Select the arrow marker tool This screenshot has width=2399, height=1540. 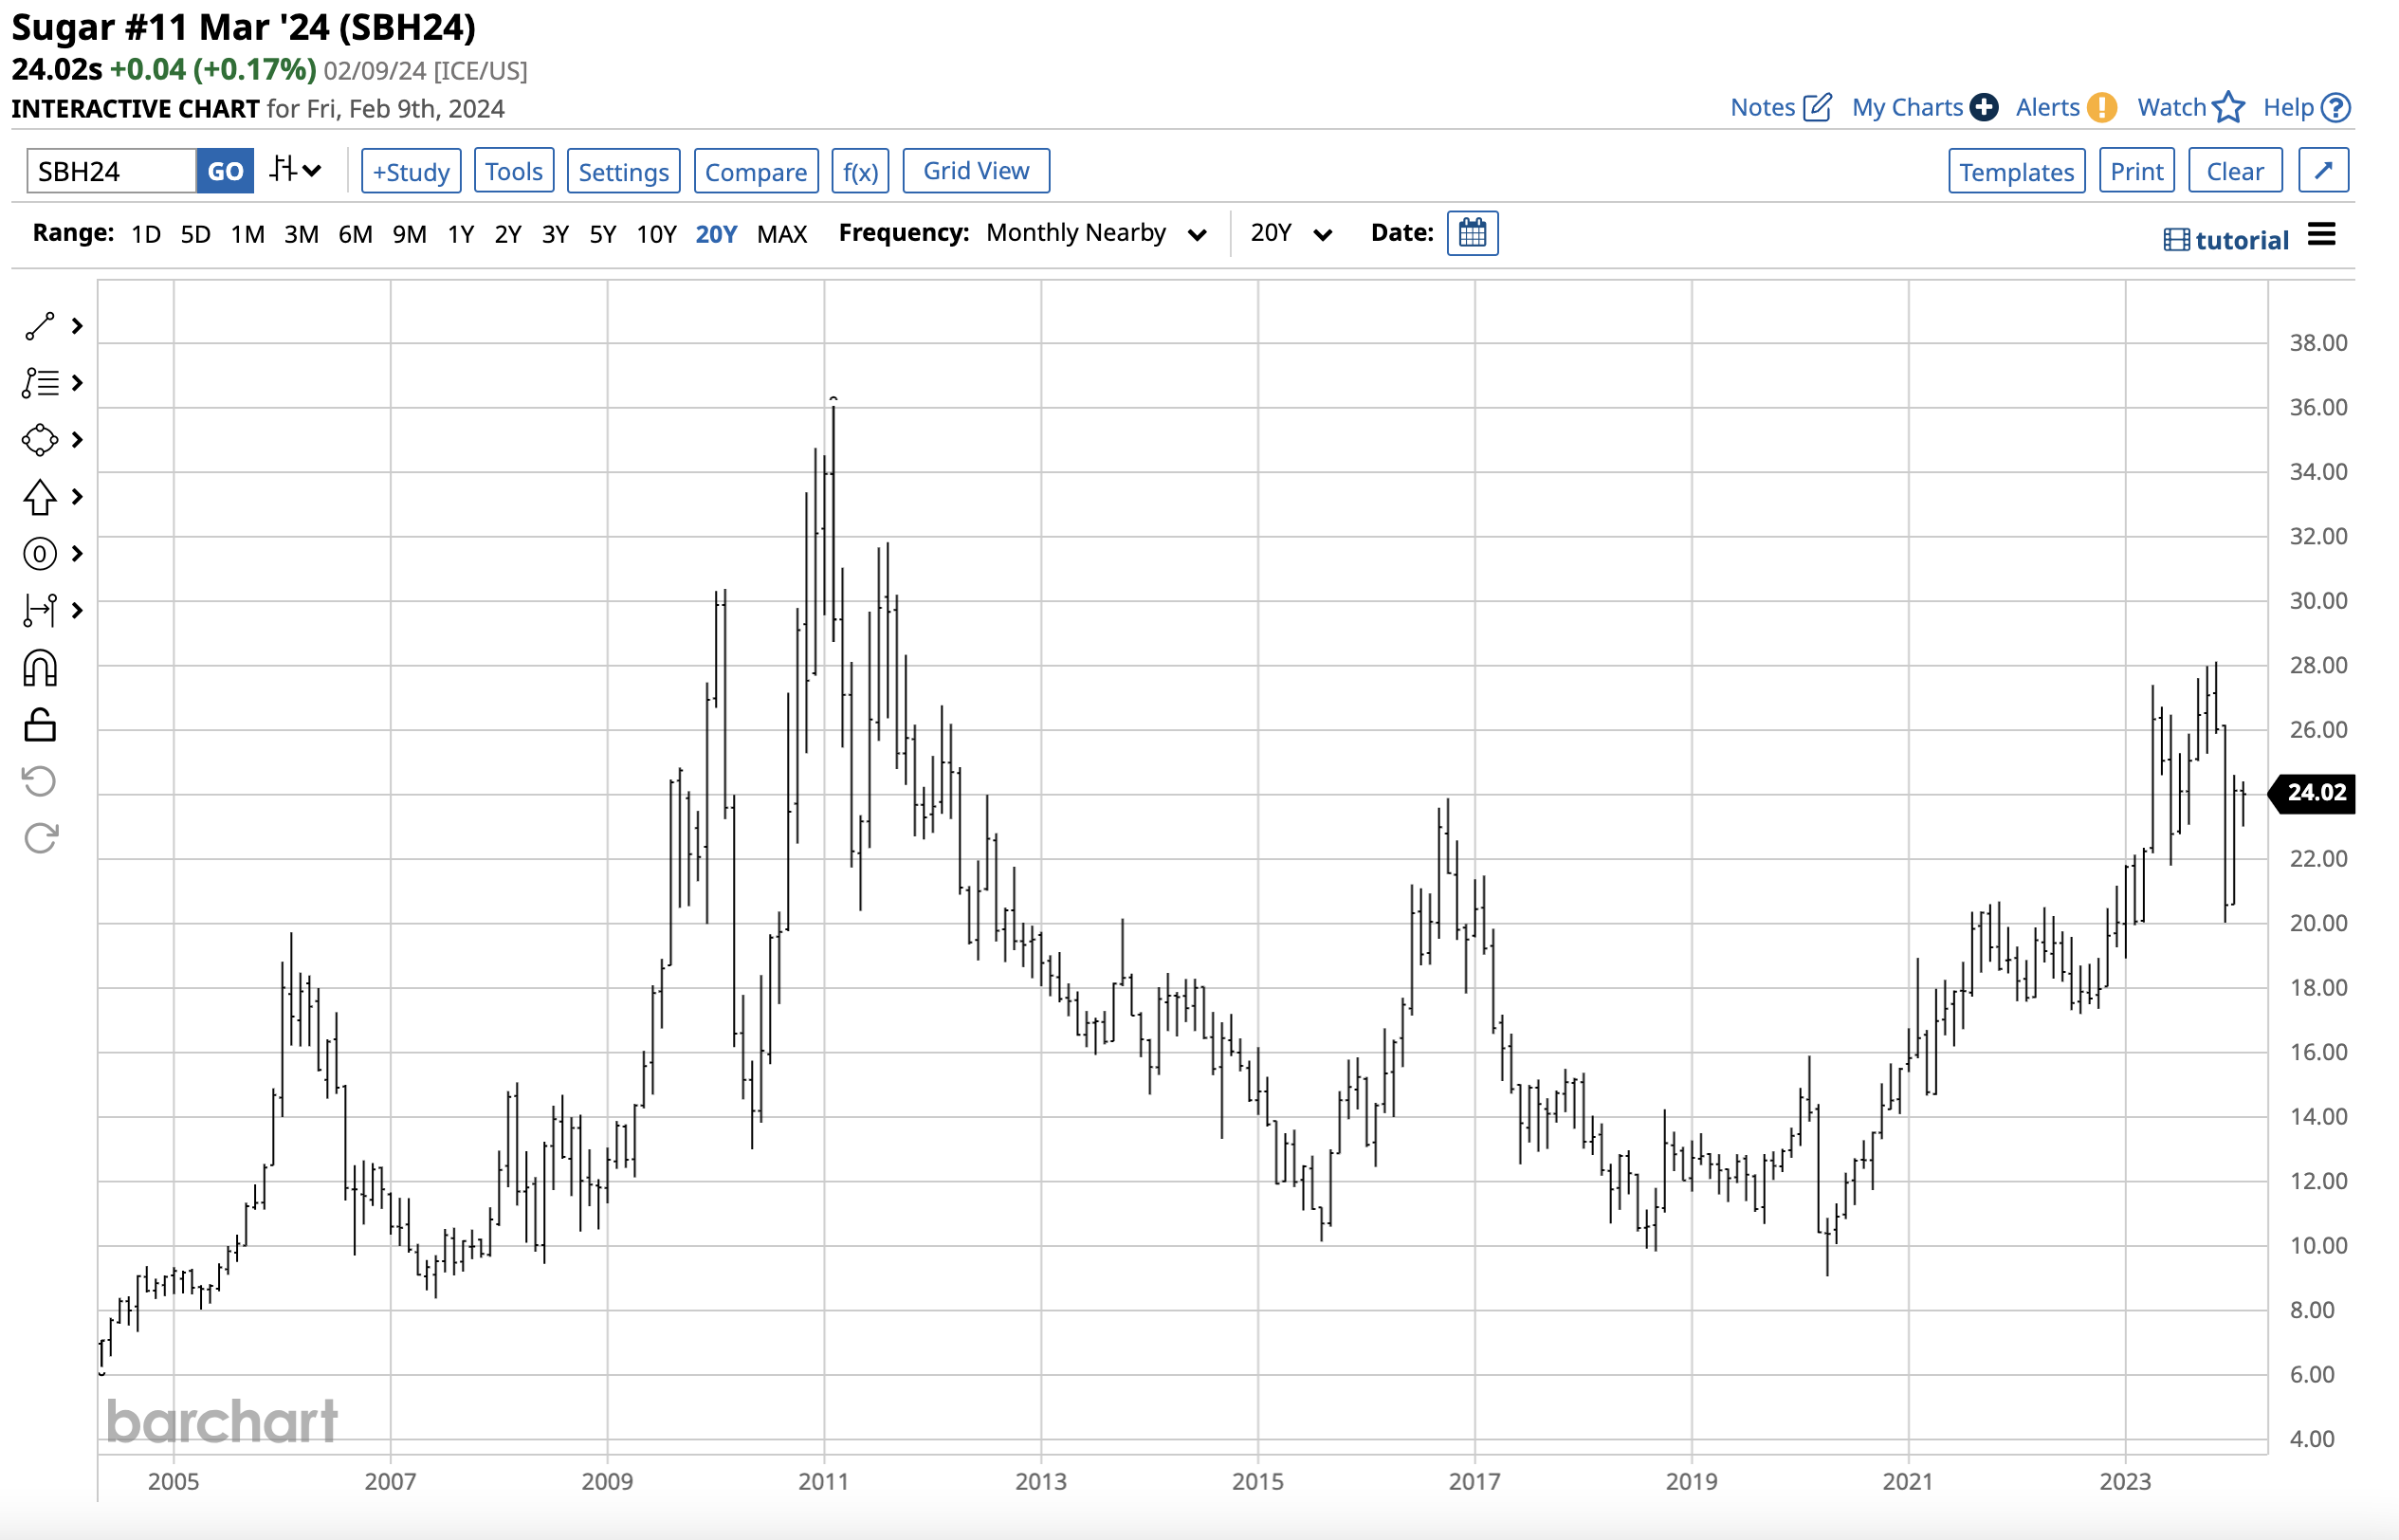40,497
